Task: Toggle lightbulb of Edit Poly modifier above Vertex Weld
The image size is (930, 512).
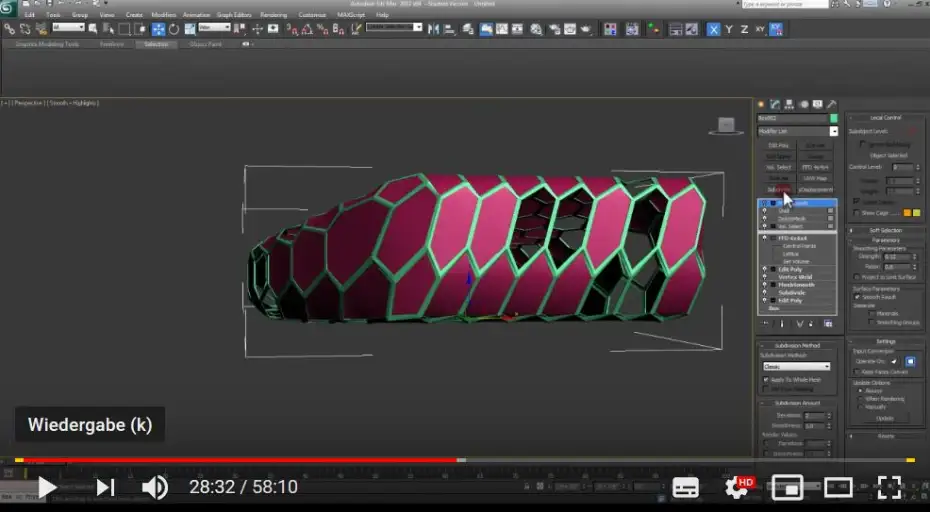Action: point(764,269)
